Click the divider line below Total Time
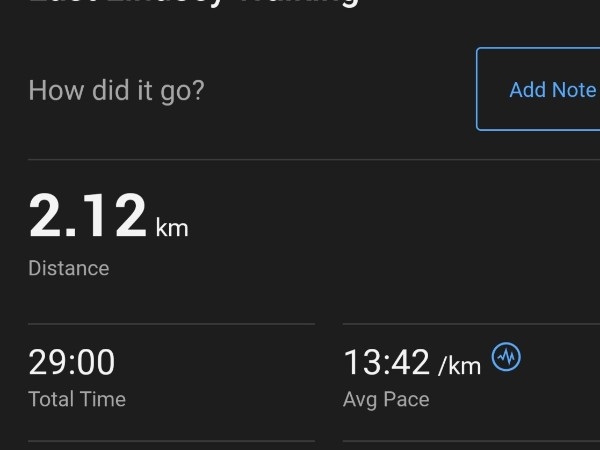The image size is (600, 450). pyautogui.click(x=171, y=441)
